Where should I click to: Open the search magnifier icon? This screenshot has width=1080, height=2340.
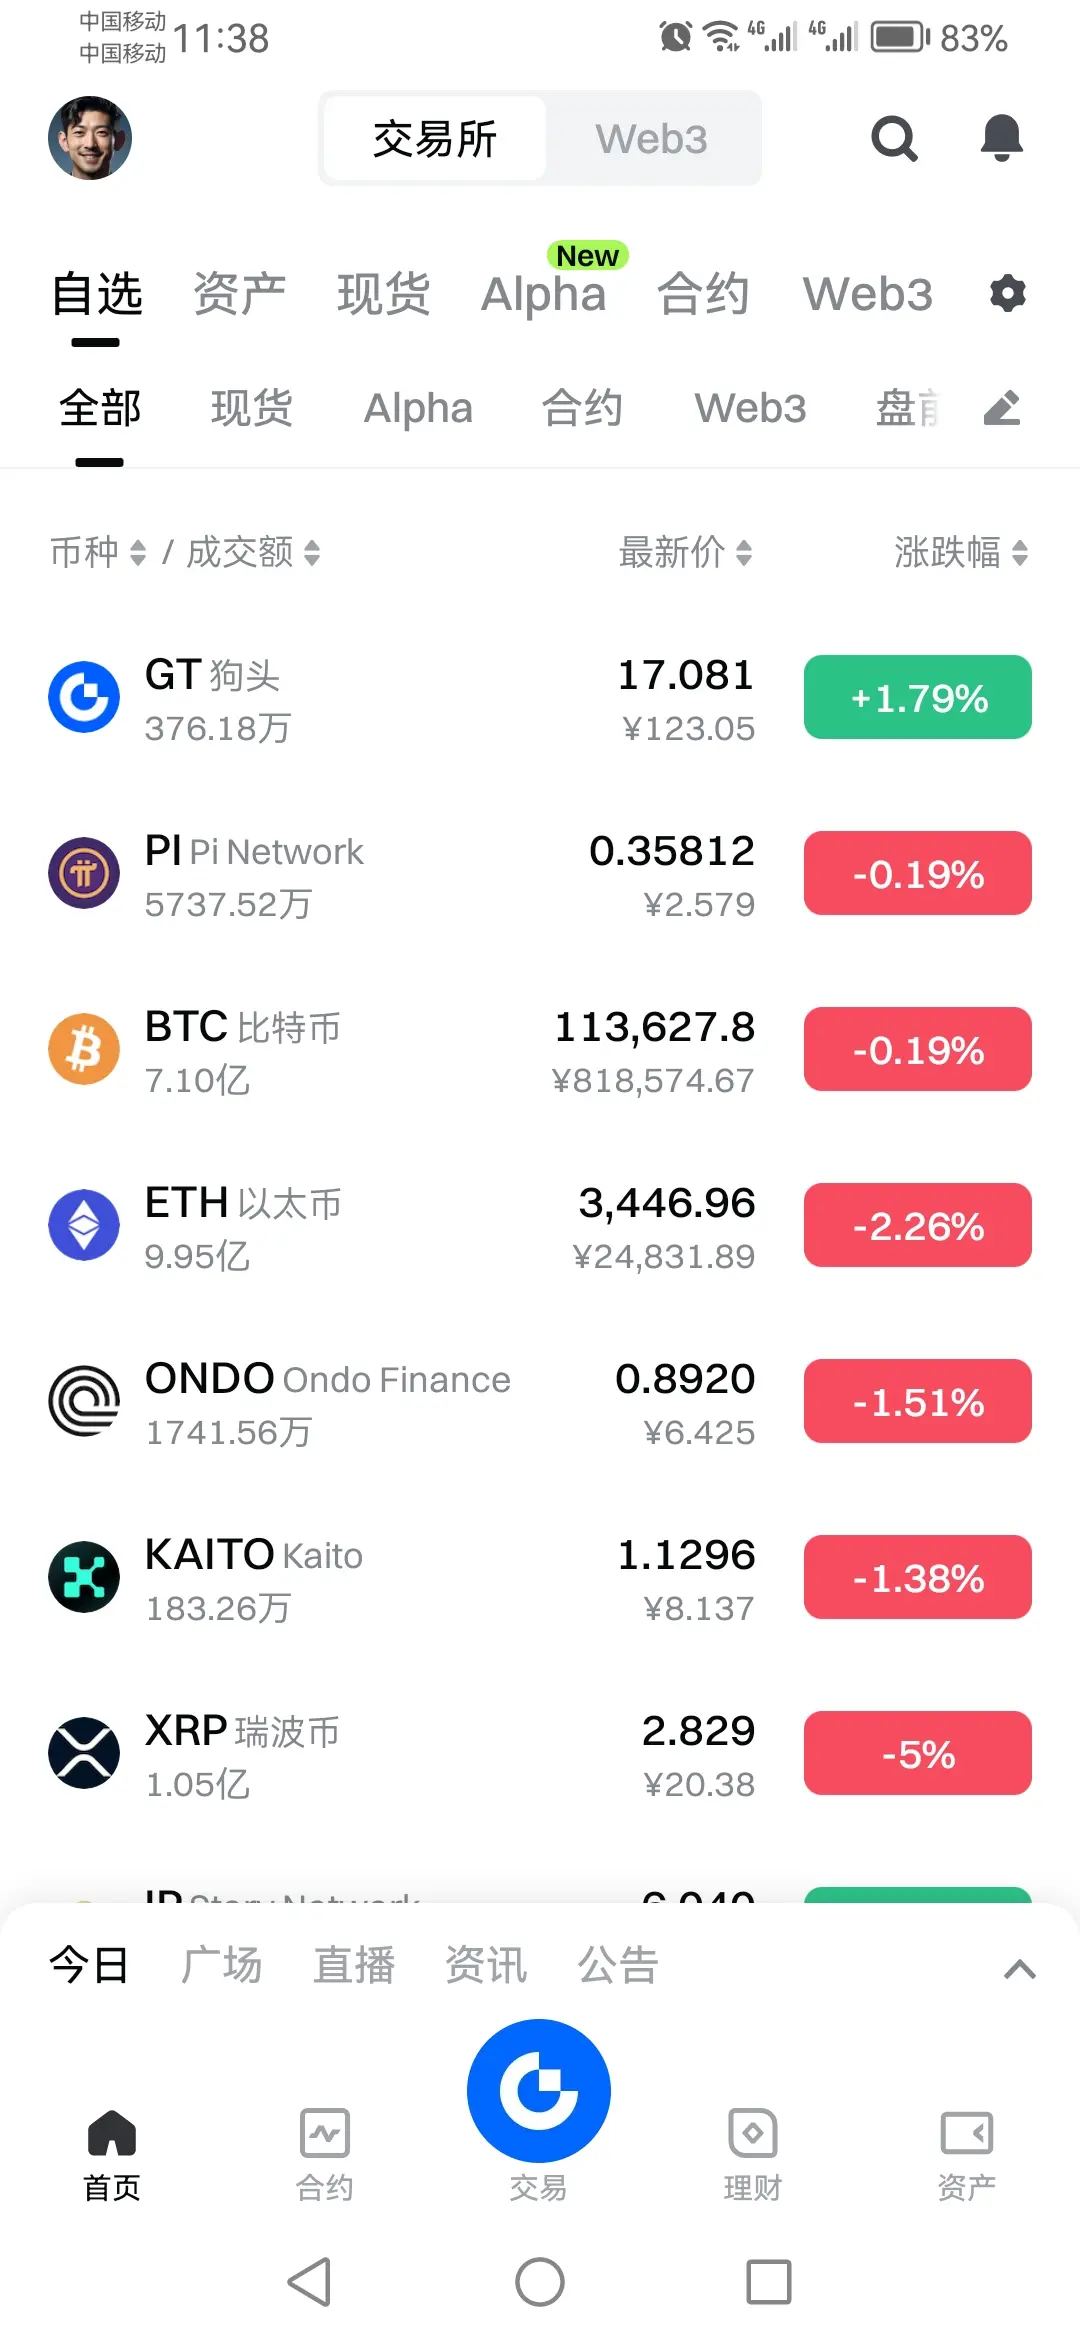pos(894,138)
